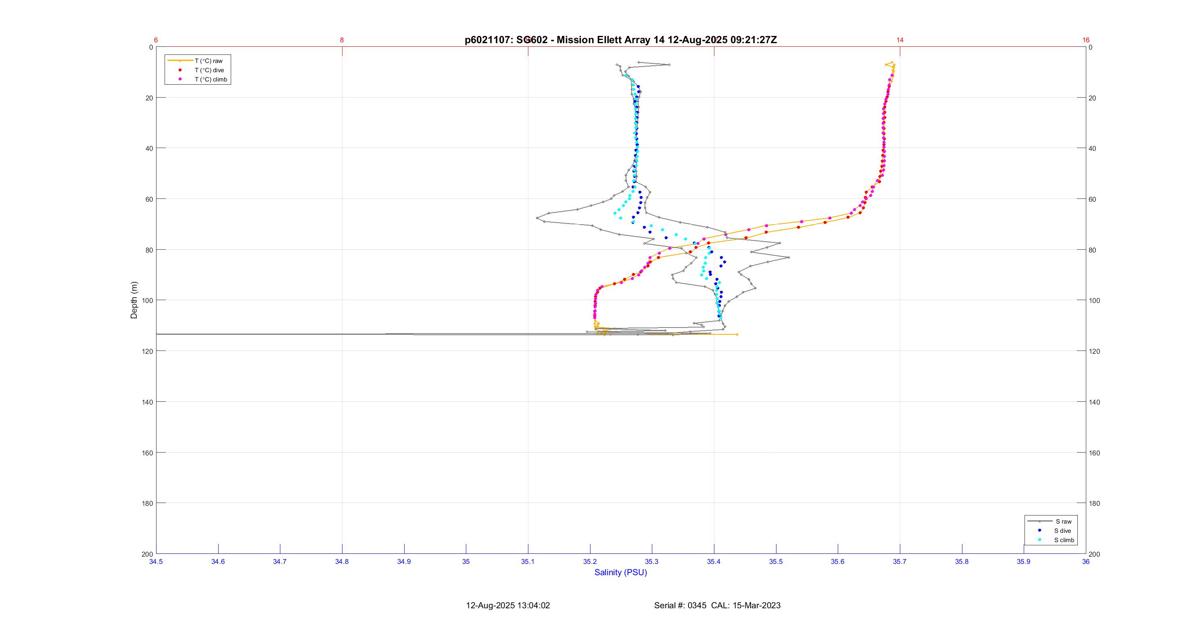Image resolution: width=1200 pixels, height=622 pixels.
Task: Click the '140' tick on the right depth axis
Action: pos(1095,402)
